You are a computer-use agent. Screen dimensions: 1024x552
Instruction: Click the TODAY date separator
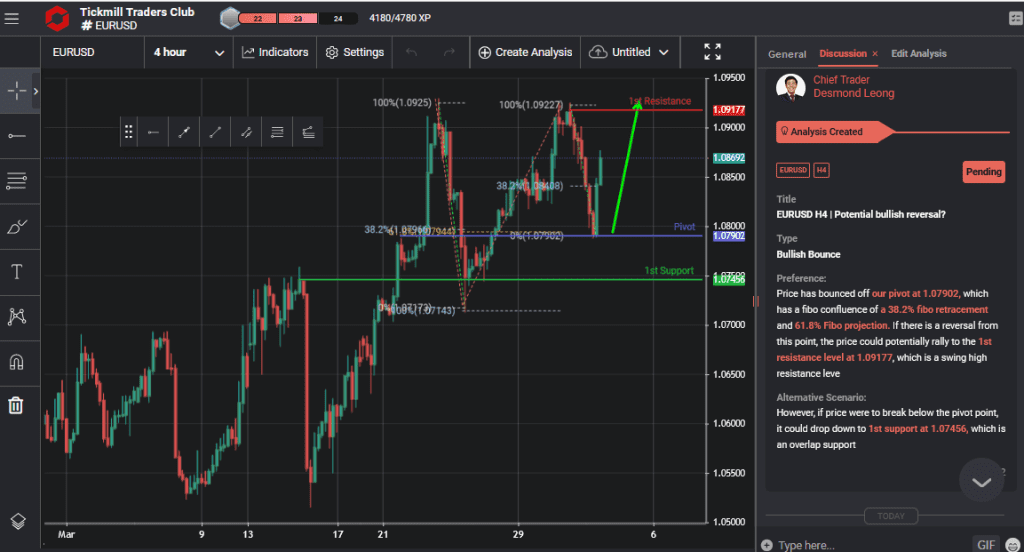[891, 516]
